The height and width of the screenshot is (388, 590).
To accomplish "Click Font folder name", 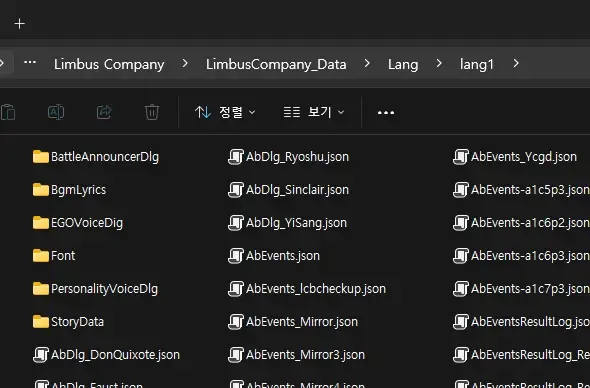I will [x=63, y=256].
